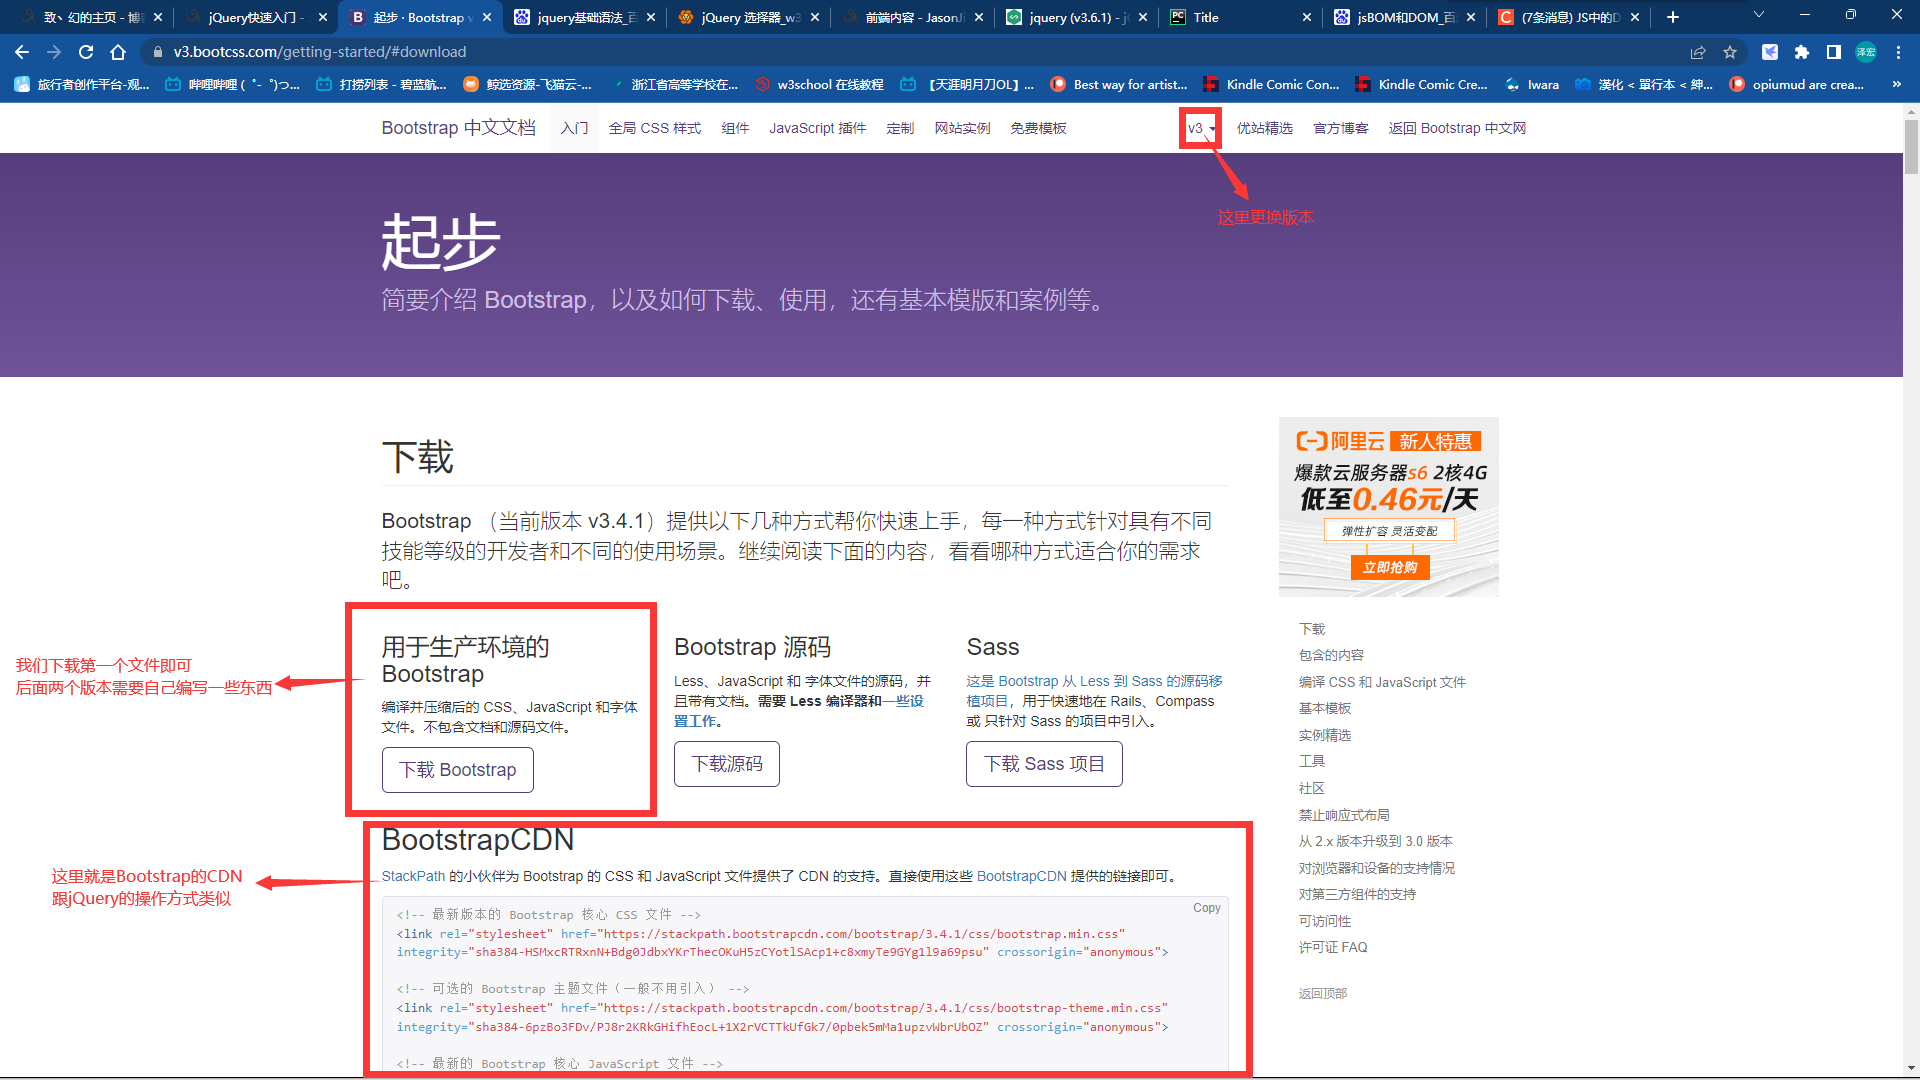1920x1080 pixels.
Task: Open the BootstrapCDN hyperlink in the paragraph
Action: pos(1021,876)
